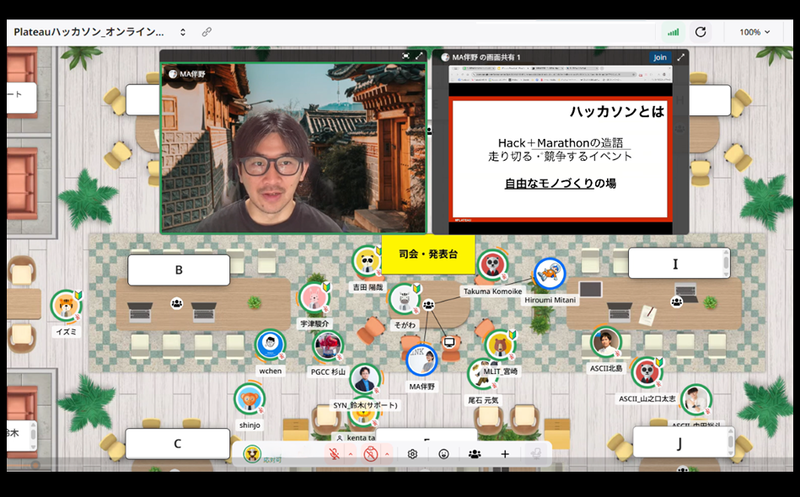Click the leave seat icon in toolbar
This screenshot has width=800, height=497.
(x=536, y=454)
